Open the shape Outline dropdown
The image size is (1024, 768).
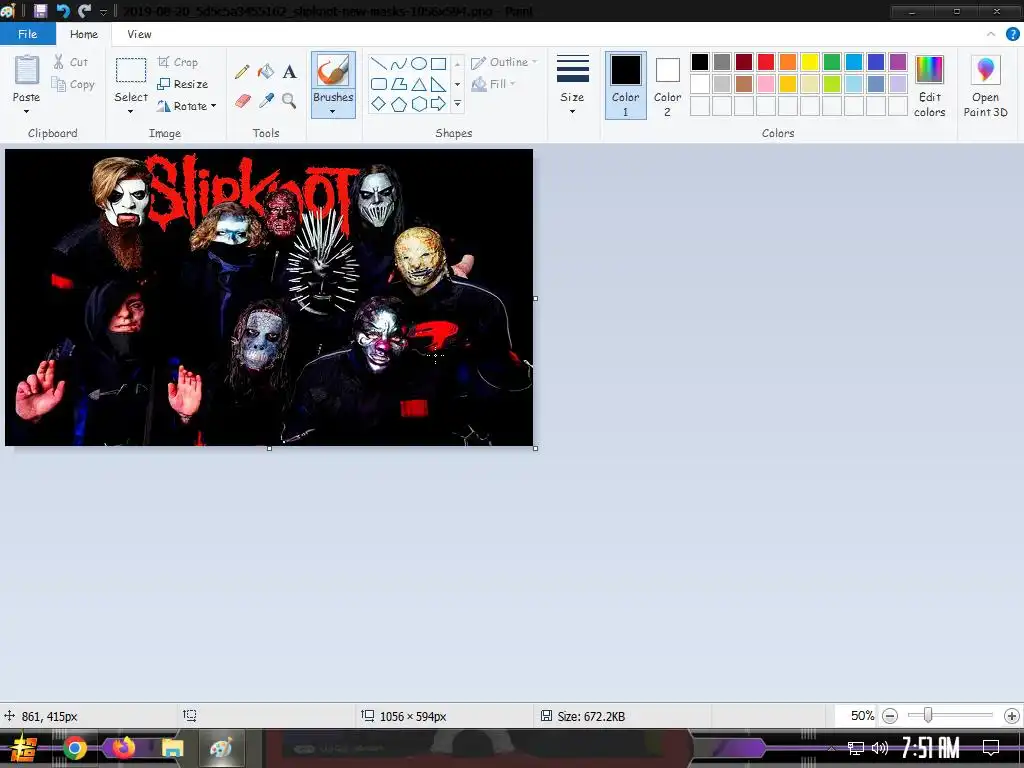click(504, 62)
